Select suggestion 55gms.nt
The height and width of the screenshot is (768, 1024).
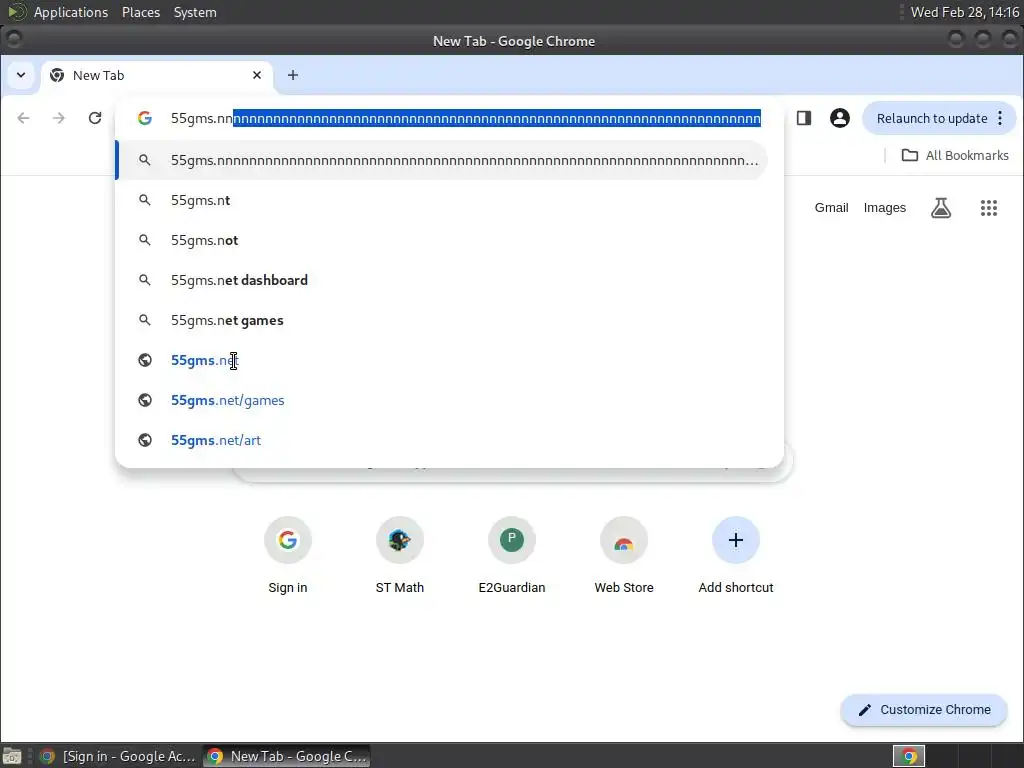coord(441,200)
